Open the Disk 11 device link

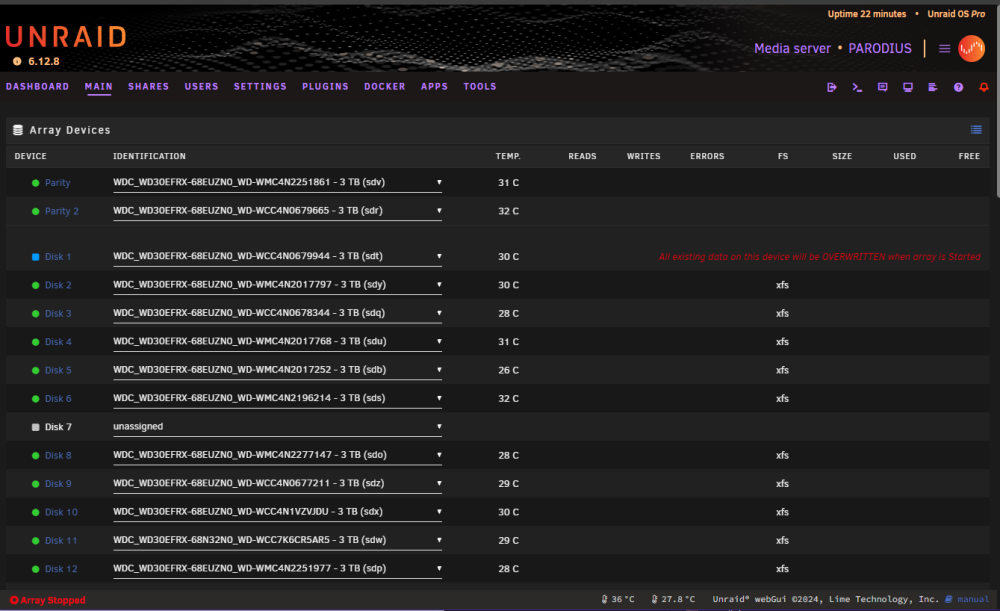(61, 541)
